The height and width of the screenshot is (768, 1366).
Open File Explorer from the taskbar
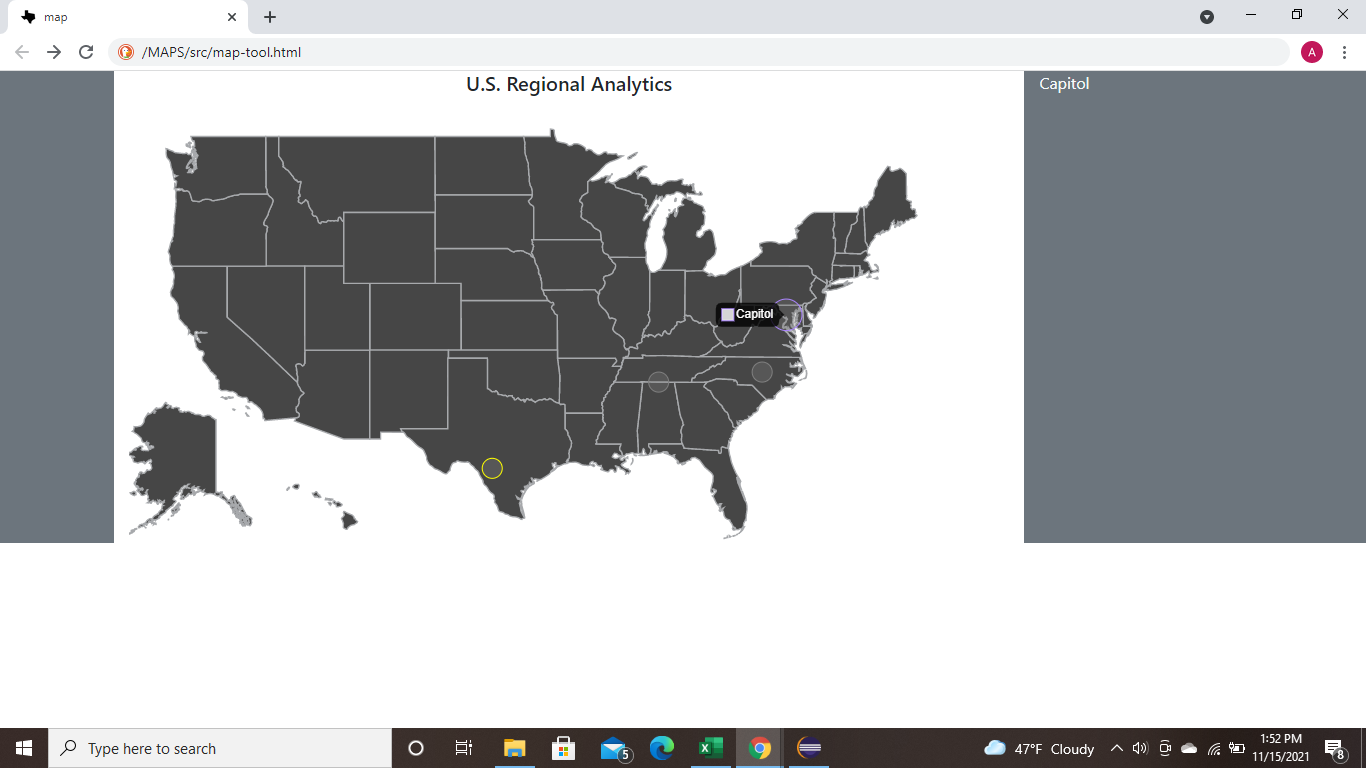[514, 748]
